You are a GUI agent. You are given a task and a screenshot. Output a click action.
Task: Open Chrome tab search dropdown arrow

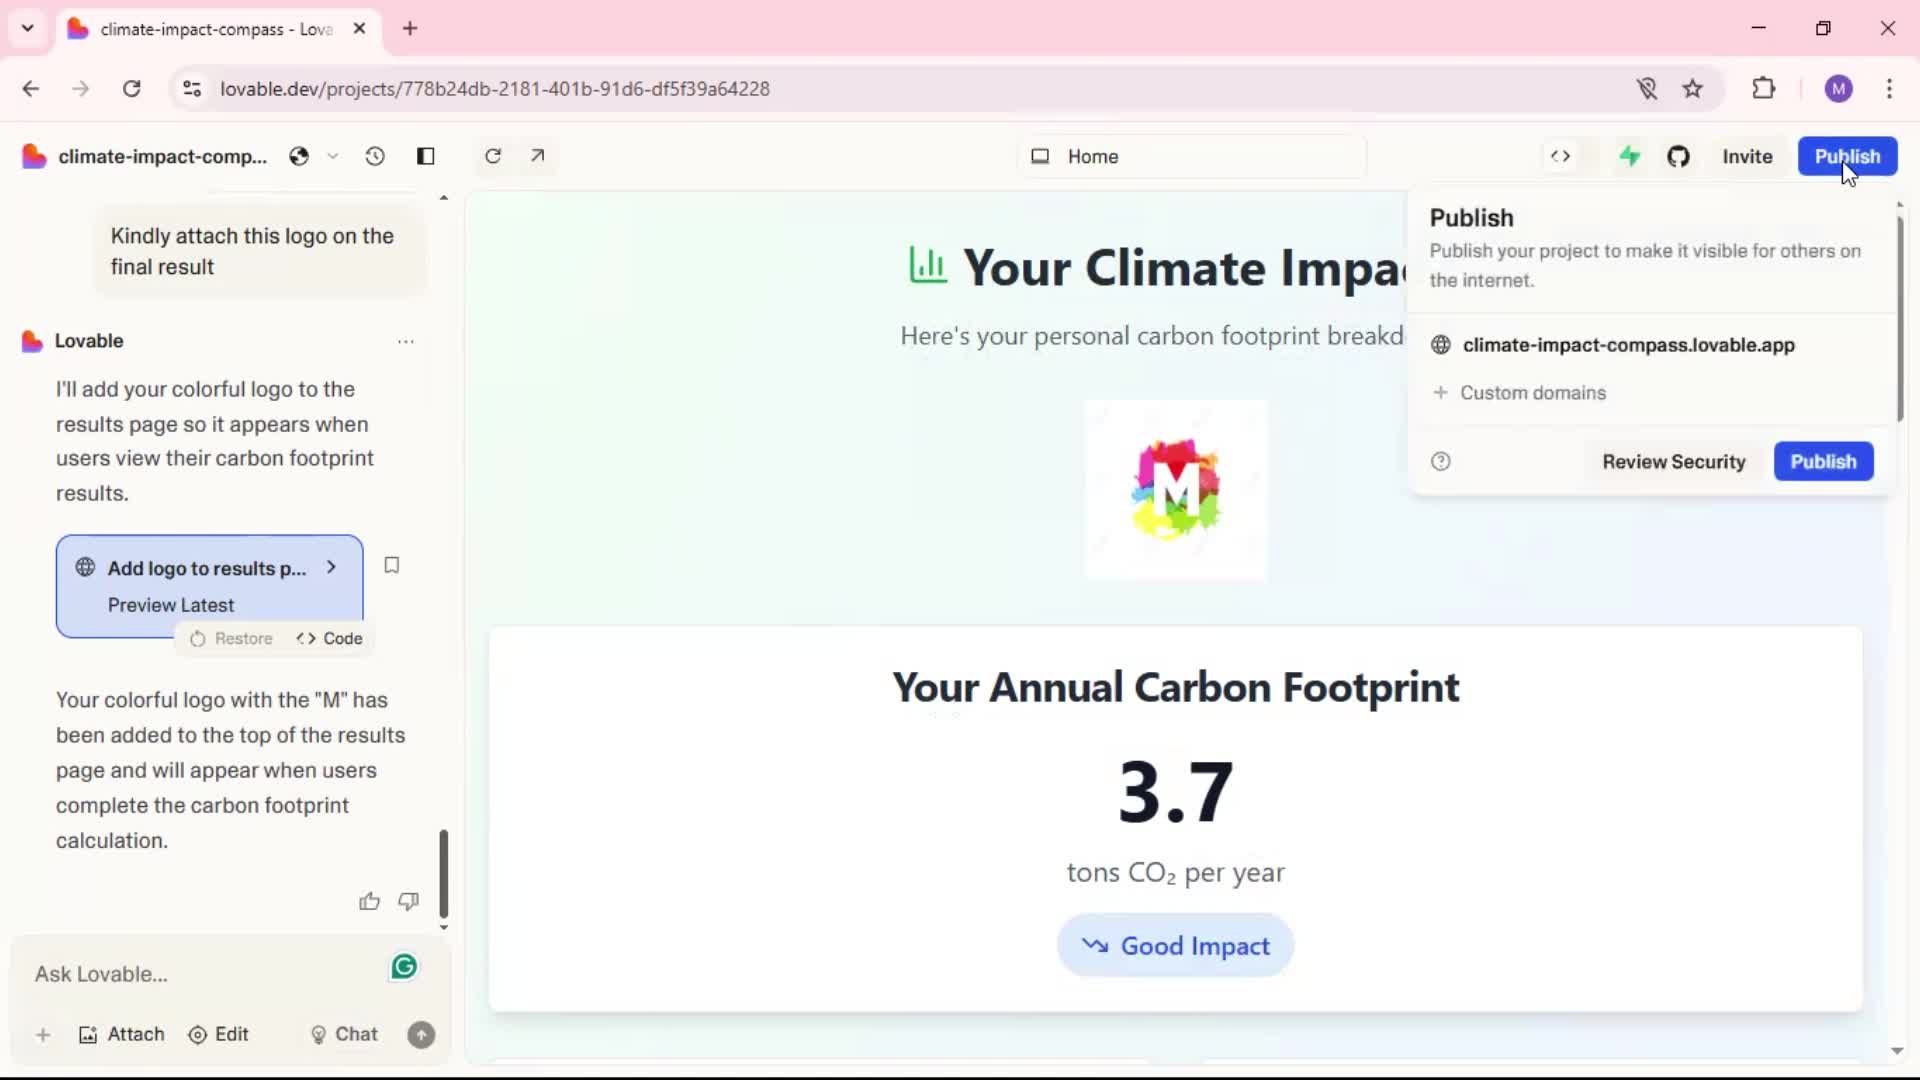(x=28, y=28)
